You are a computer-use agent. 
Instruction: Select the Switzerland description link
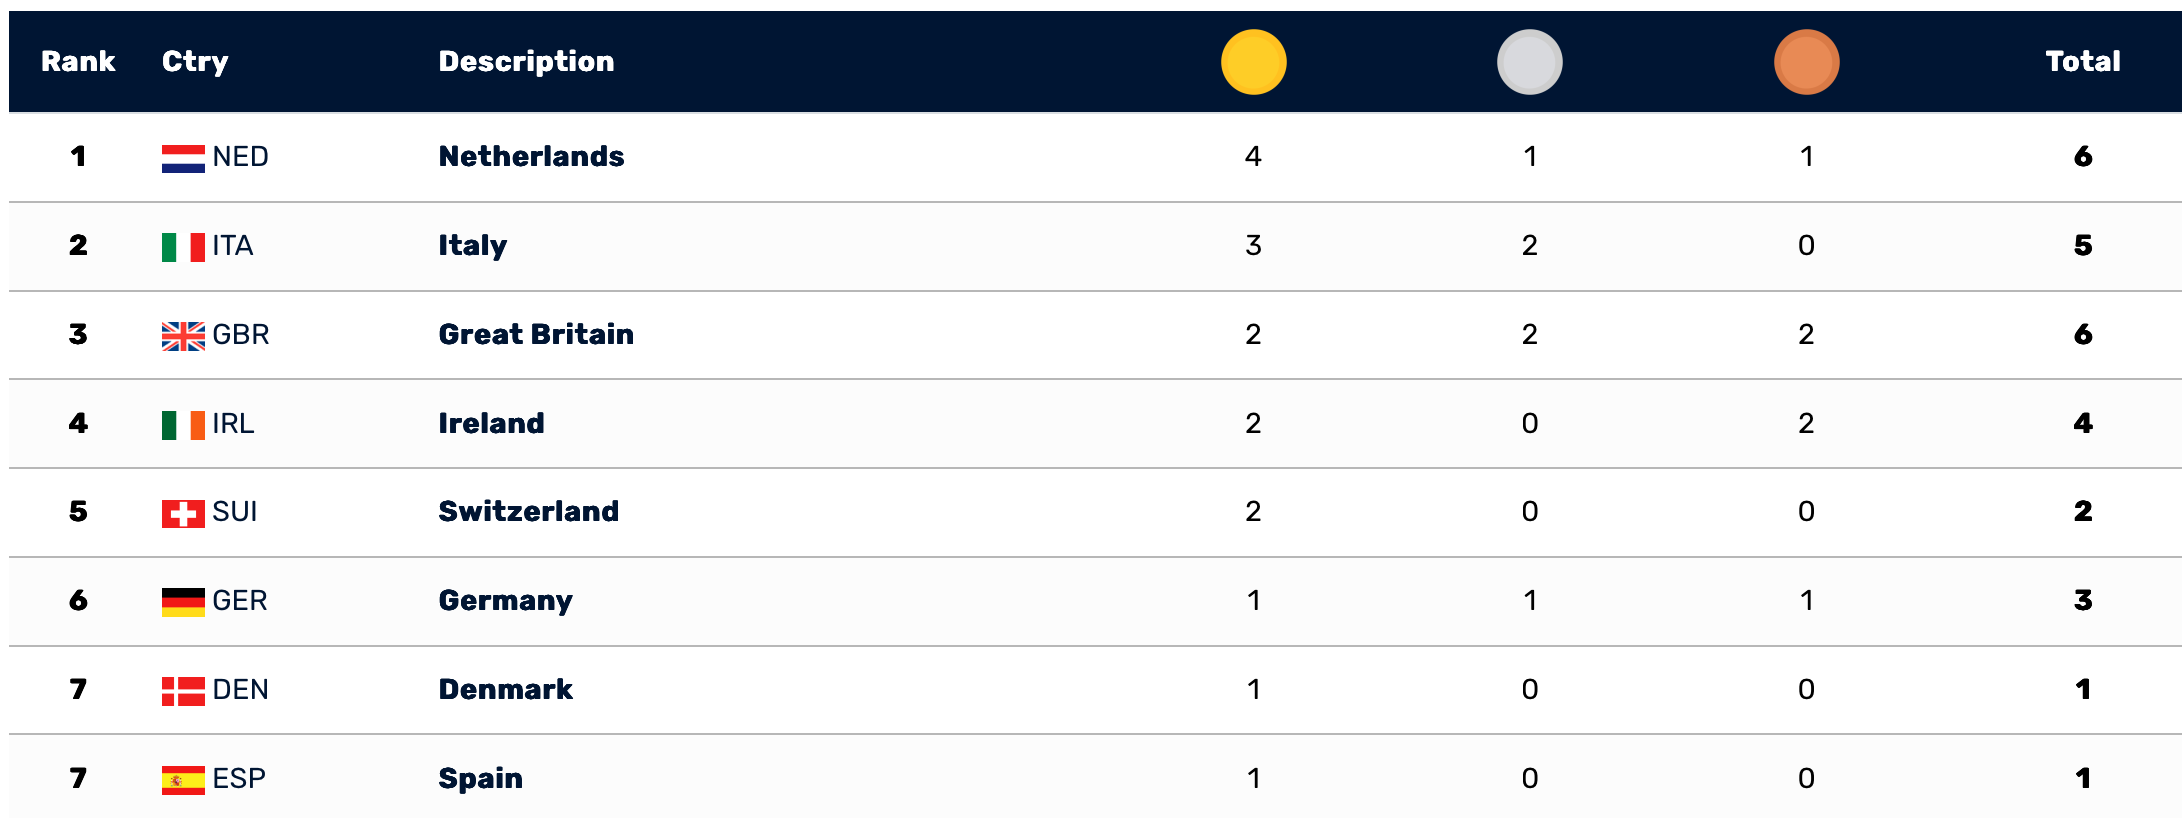click(x=528, y=512)
